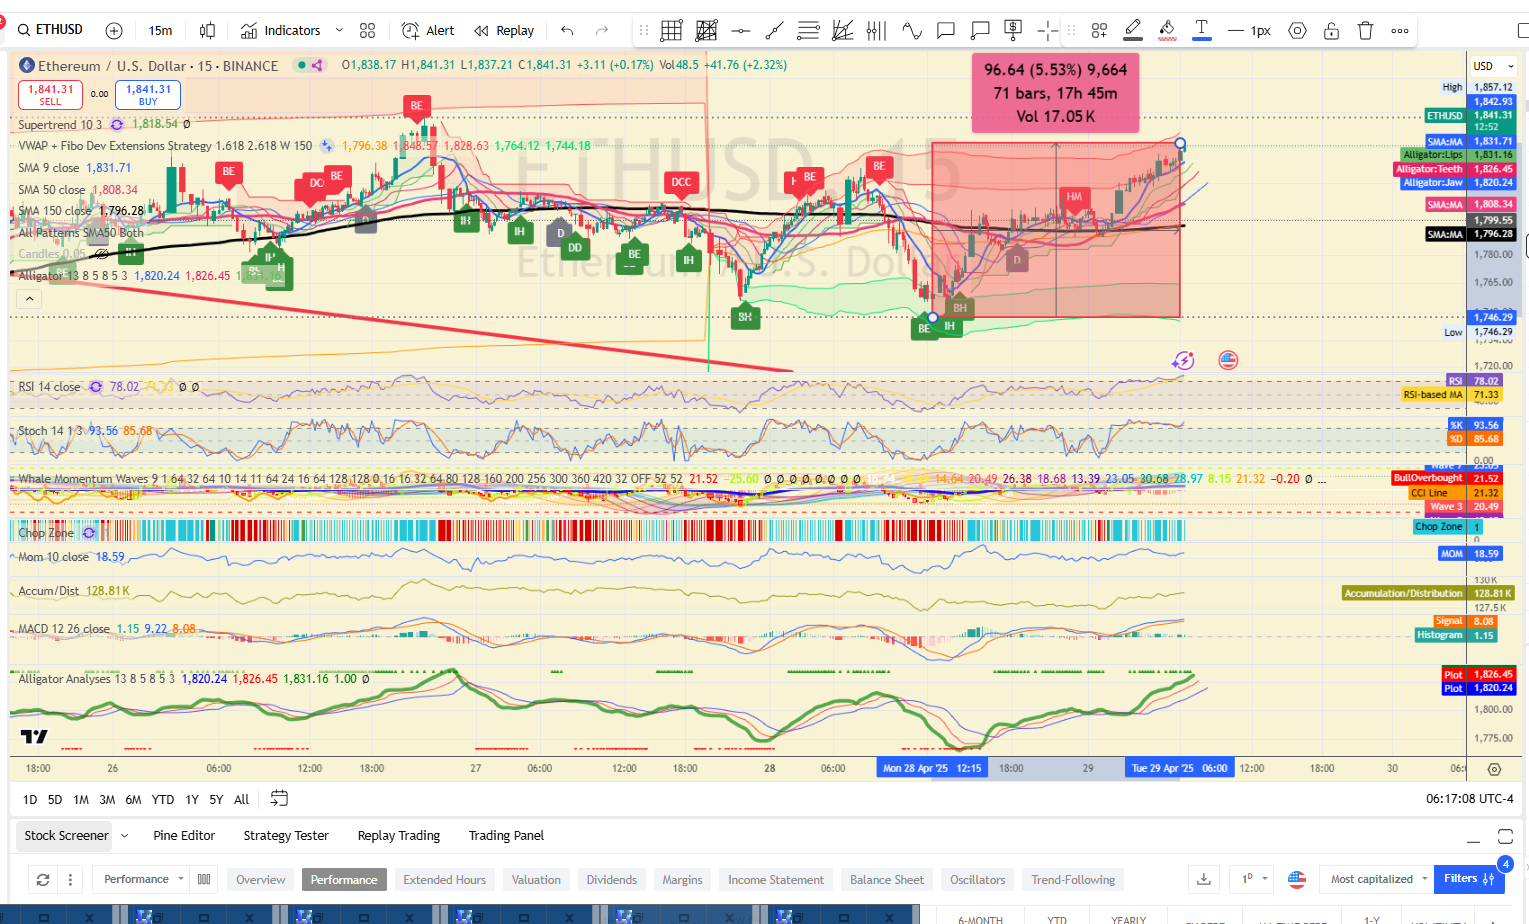Select the Gann box grid tool

(671, 31)
